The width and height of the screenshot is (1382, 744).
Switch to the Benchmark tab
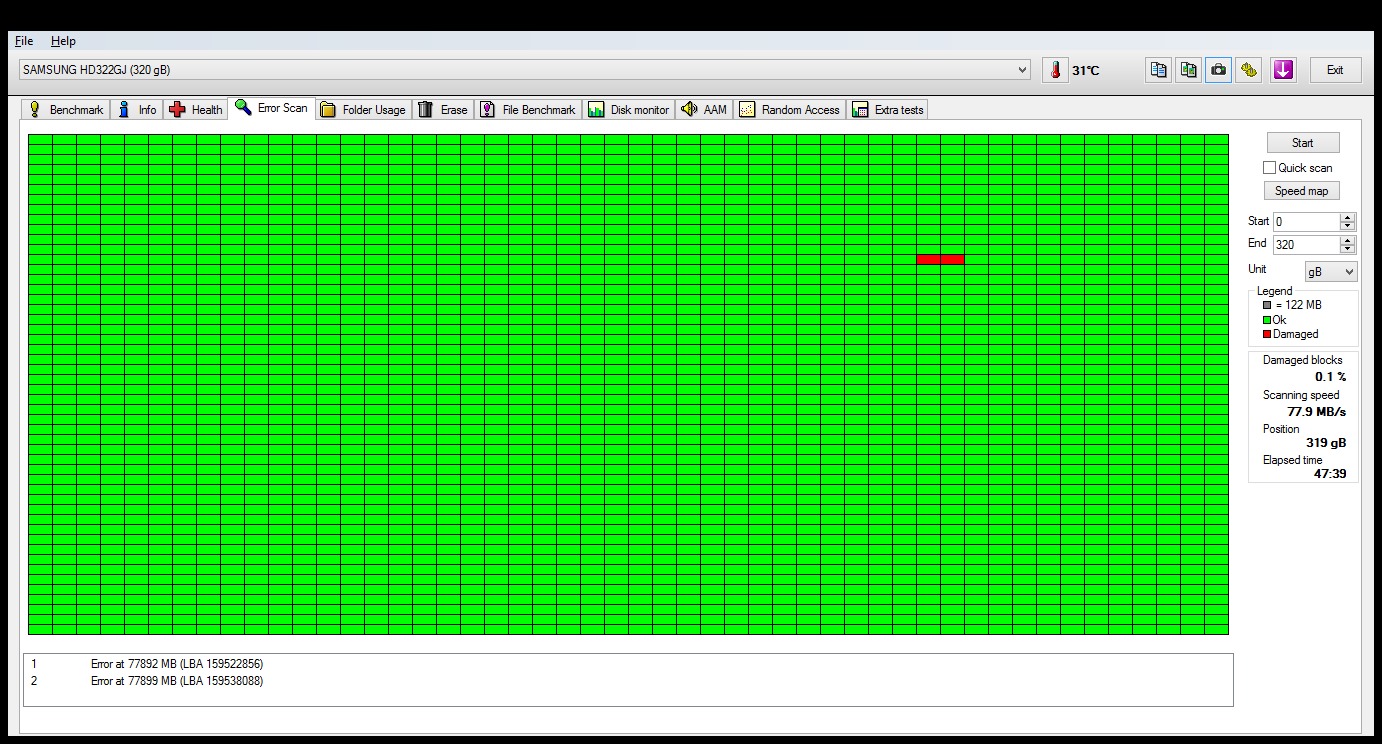pyautogui.click(x=65, y=110)
